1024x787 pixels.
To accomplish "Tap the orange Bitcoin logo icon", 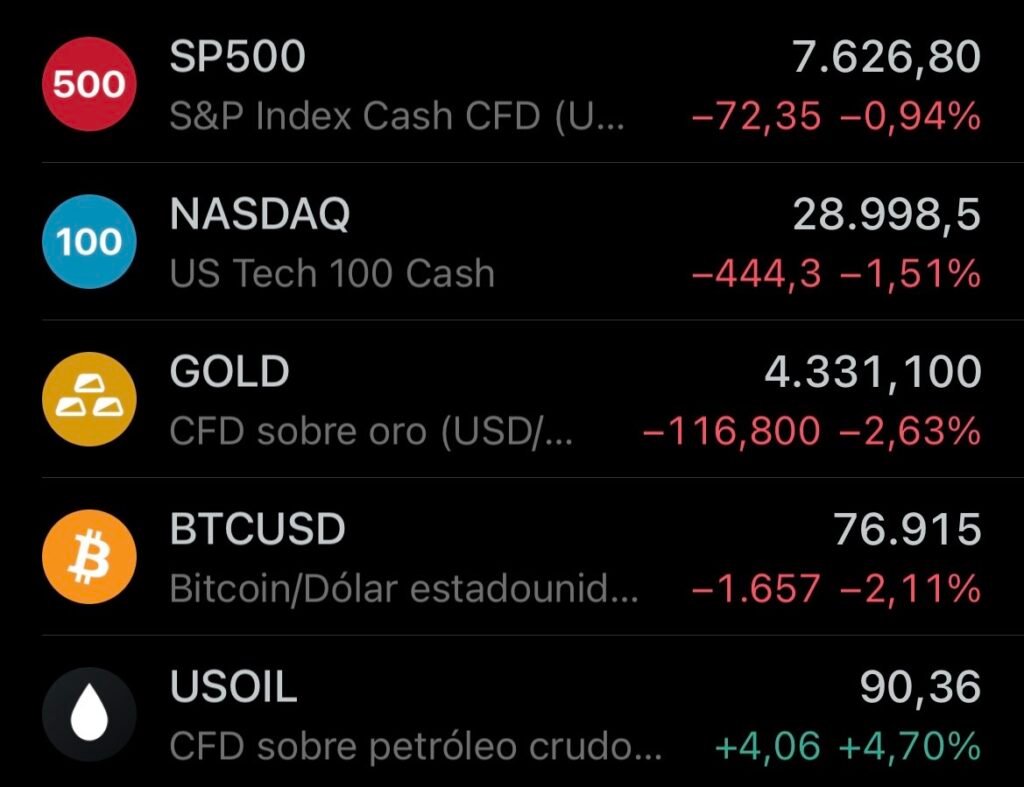I will (x=89, y=556).
